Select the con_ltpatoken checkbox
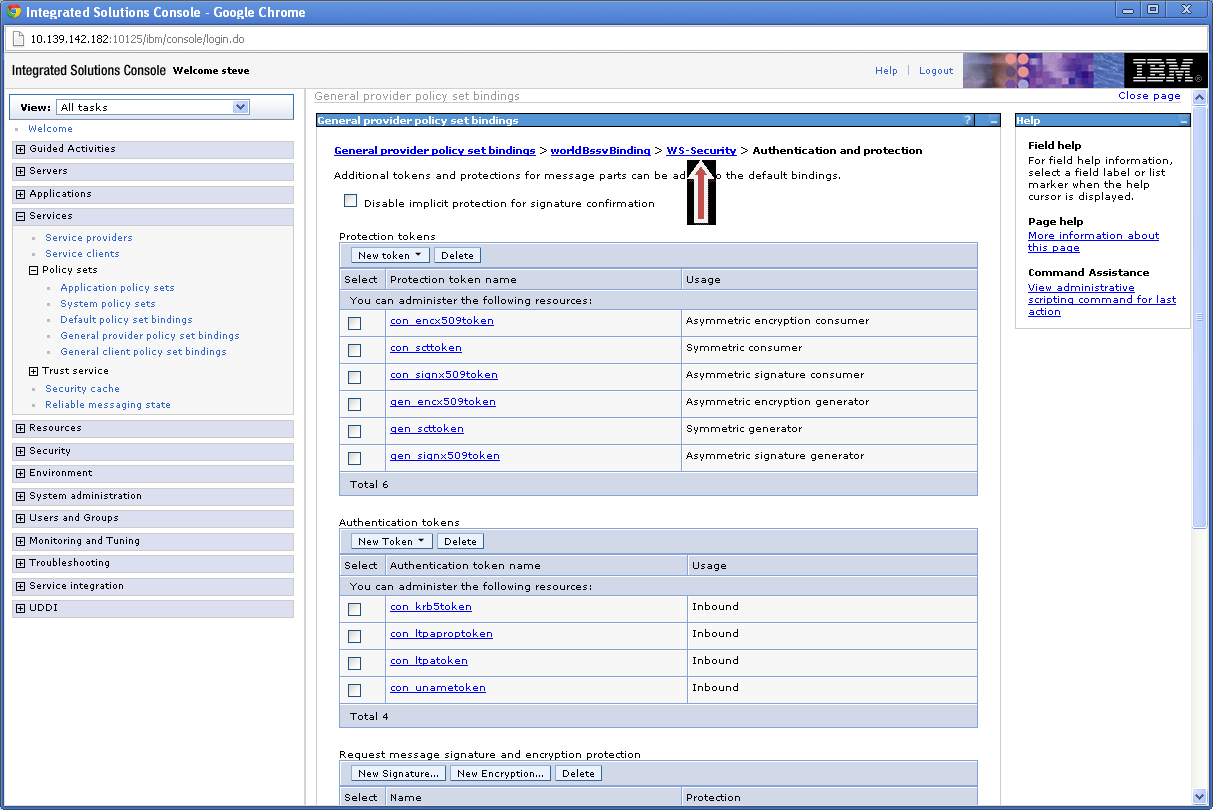Screen dimensions: 1213x810 tap(354, 664)
